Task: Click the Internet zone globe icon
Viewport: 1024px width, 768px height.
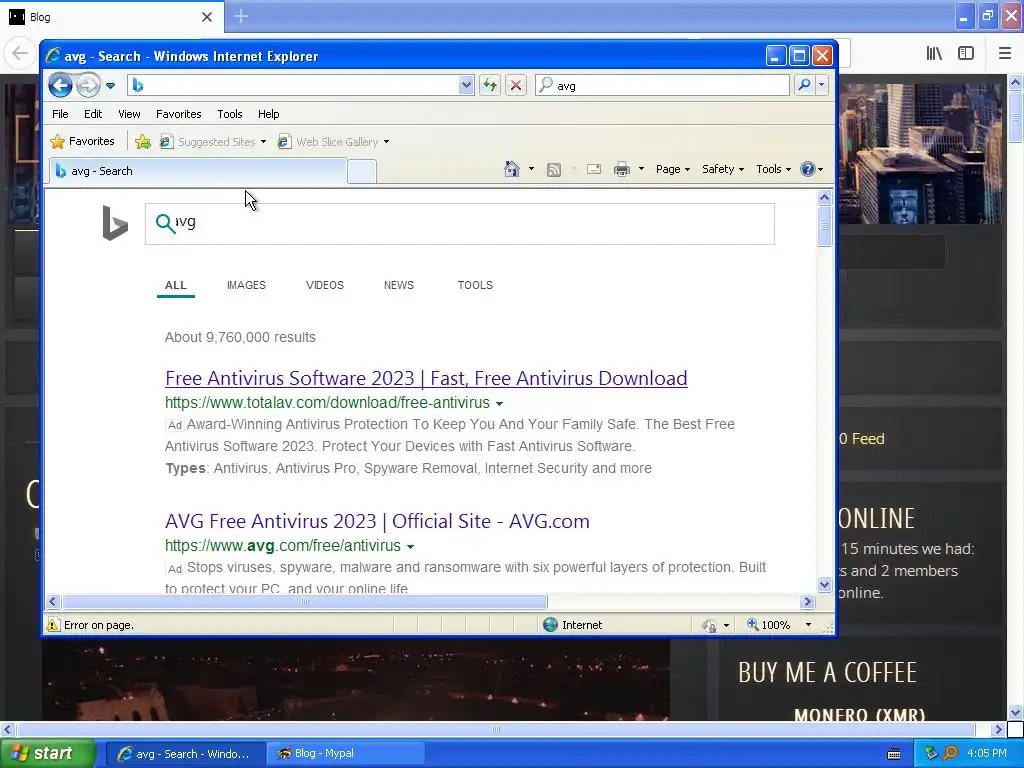Action: tap(551, 625)
